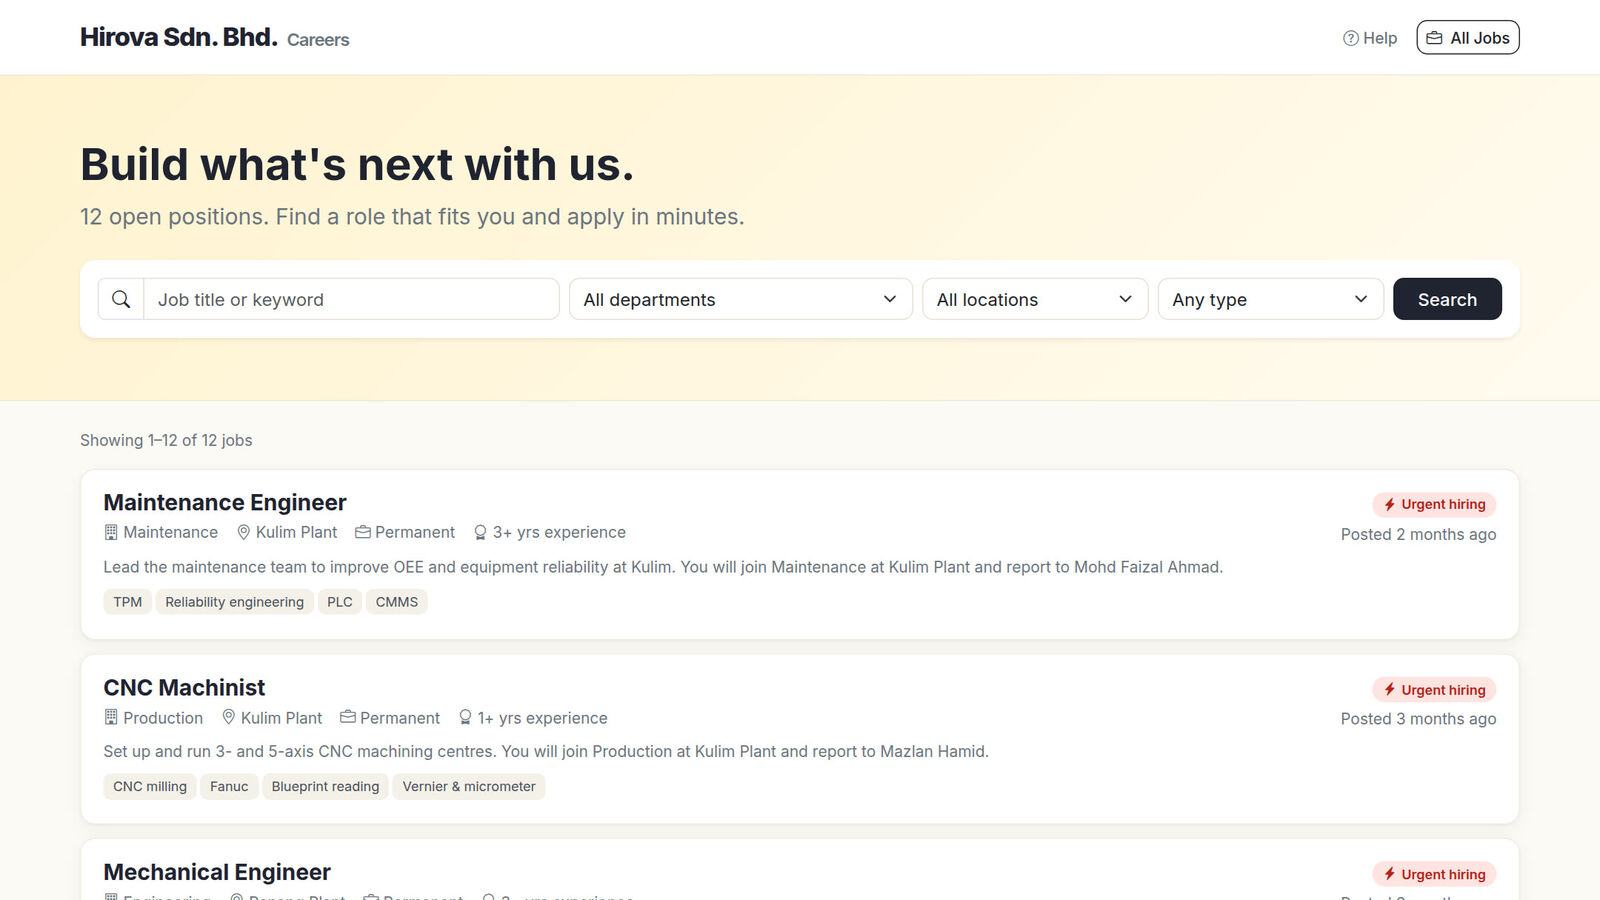The height and width of the screenshot is (900, 1600).
Task: Open the All locations dropdown
Action: tap(1035, 299)
